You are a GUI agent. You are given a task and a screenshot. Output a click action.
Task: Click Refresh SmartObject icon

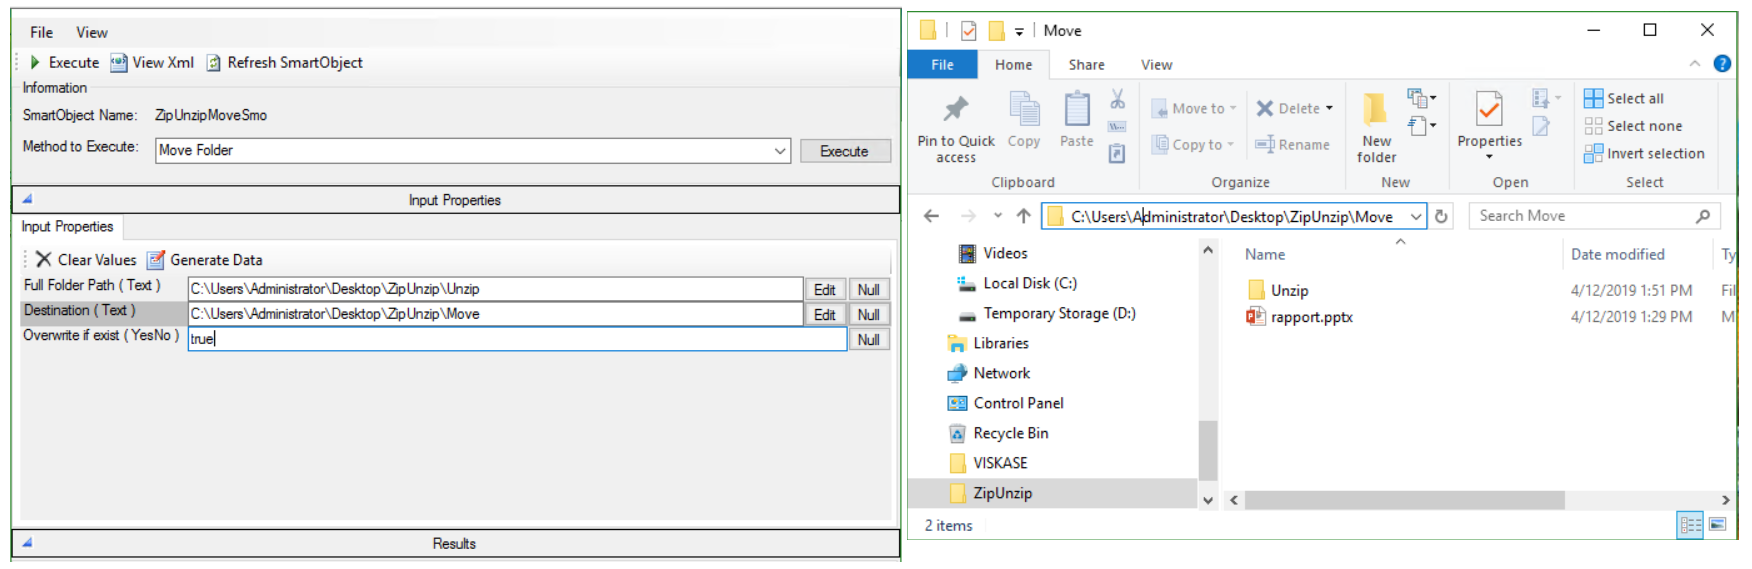click(213, 63)
